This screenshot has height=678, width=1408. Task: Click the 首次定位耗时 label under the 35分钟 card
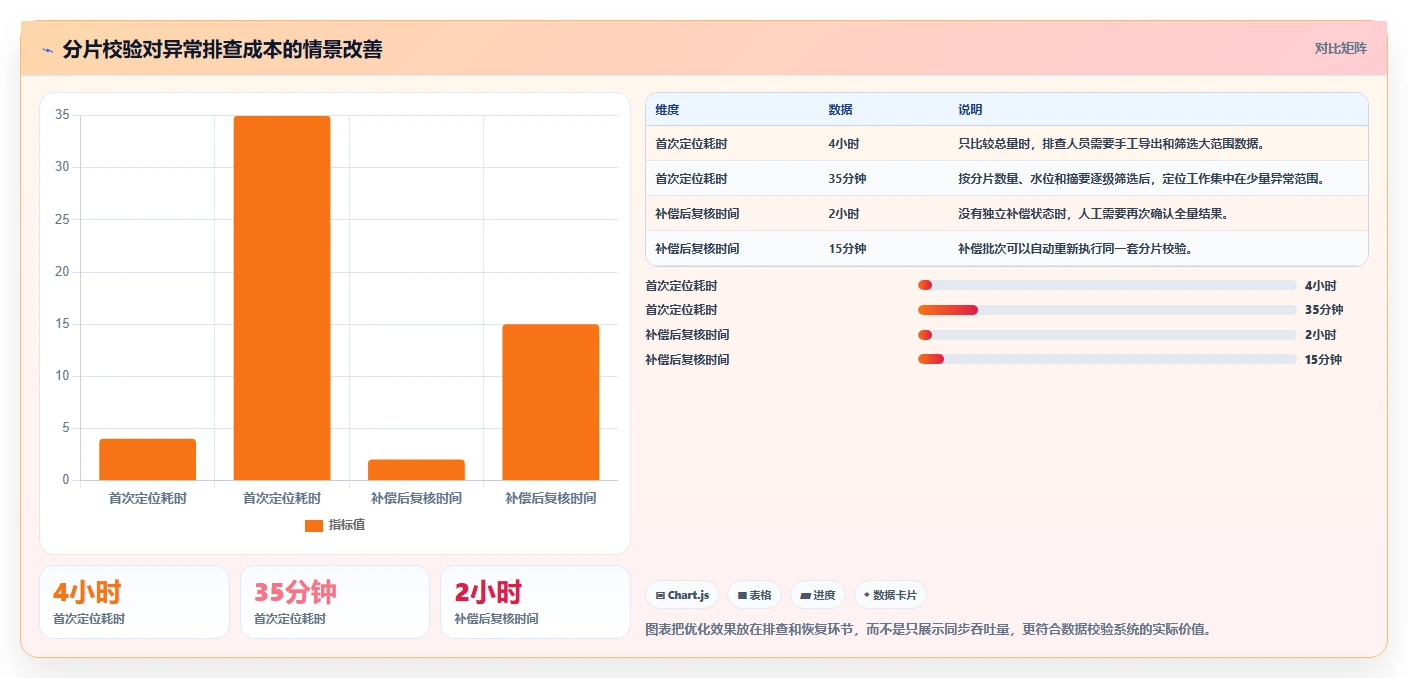click(x=290, y=619)
